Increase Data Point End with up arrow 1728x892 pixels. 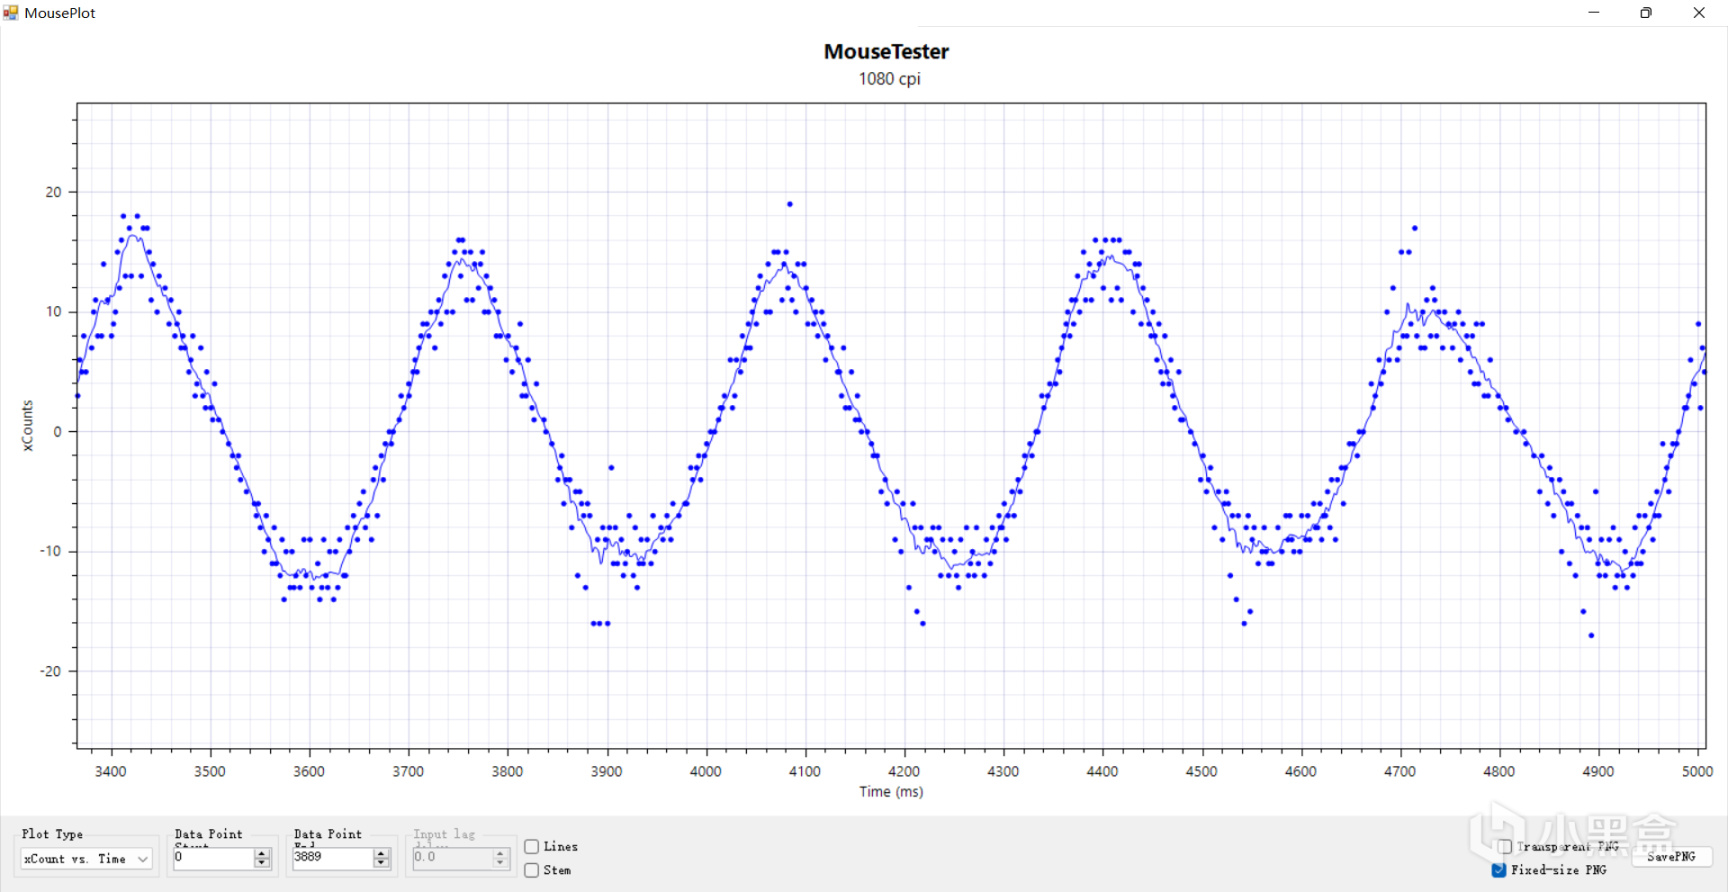pyautogui.click(x=381, y=854)
